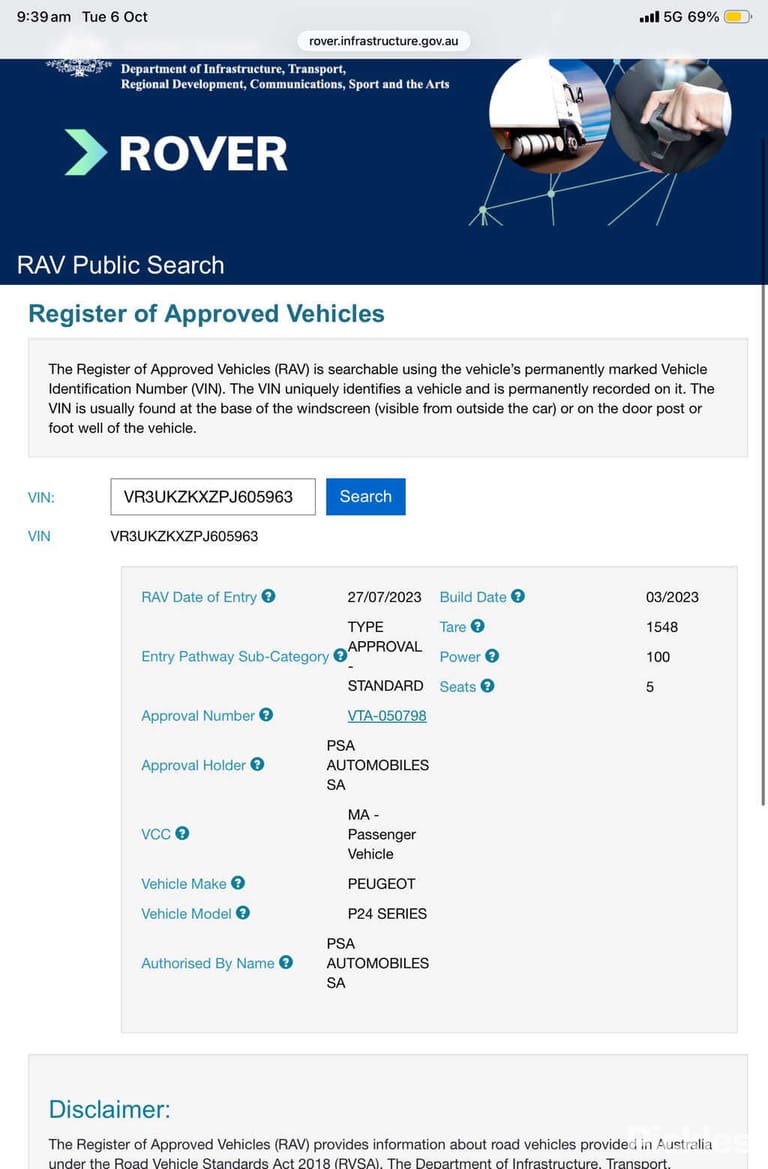The height and width of the screenshot is (1169, 768).
Task: Tap the rover.infrastructure.gov.au address bar
Action: 384,40
